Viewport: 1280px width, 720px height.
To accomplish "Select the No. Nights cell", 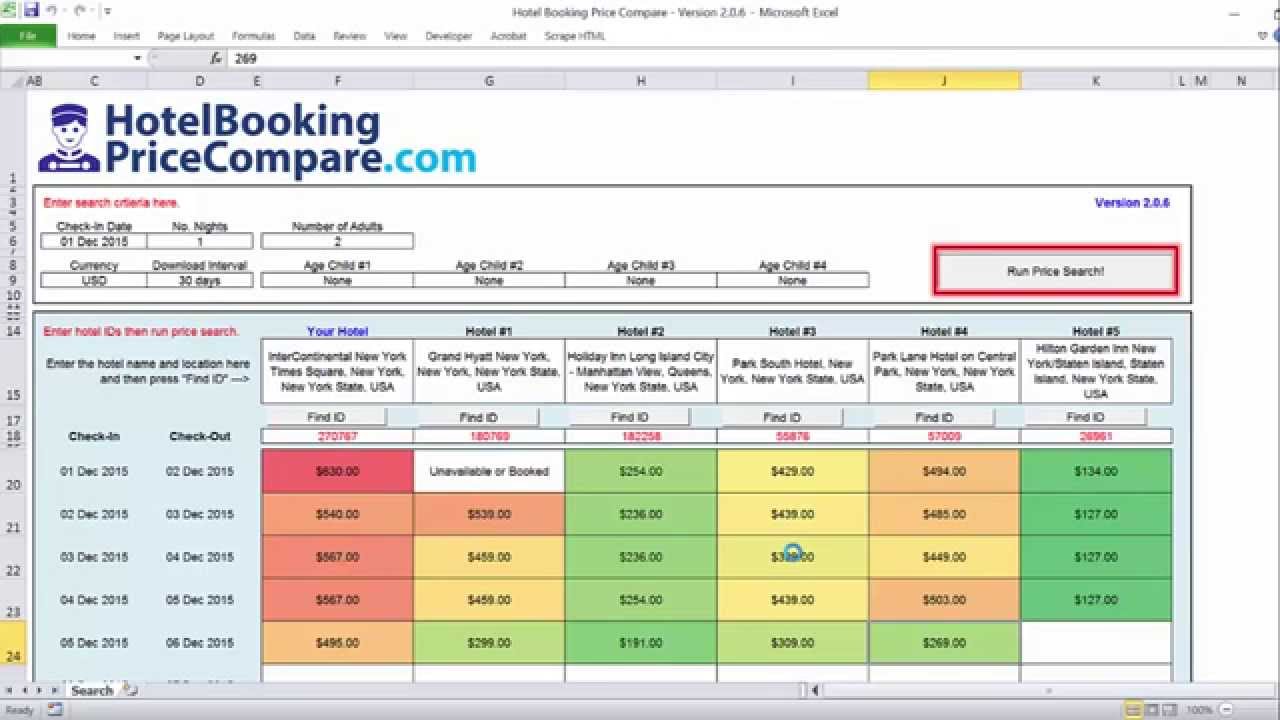I will [200, 241].
